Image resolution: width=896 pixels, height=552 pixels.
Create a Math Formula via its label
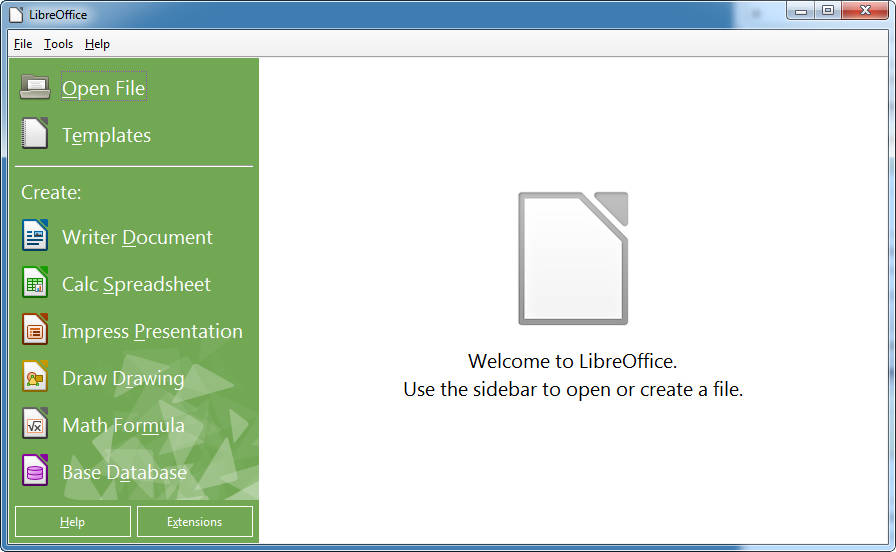pyautogui.click(x=123, y=425)
